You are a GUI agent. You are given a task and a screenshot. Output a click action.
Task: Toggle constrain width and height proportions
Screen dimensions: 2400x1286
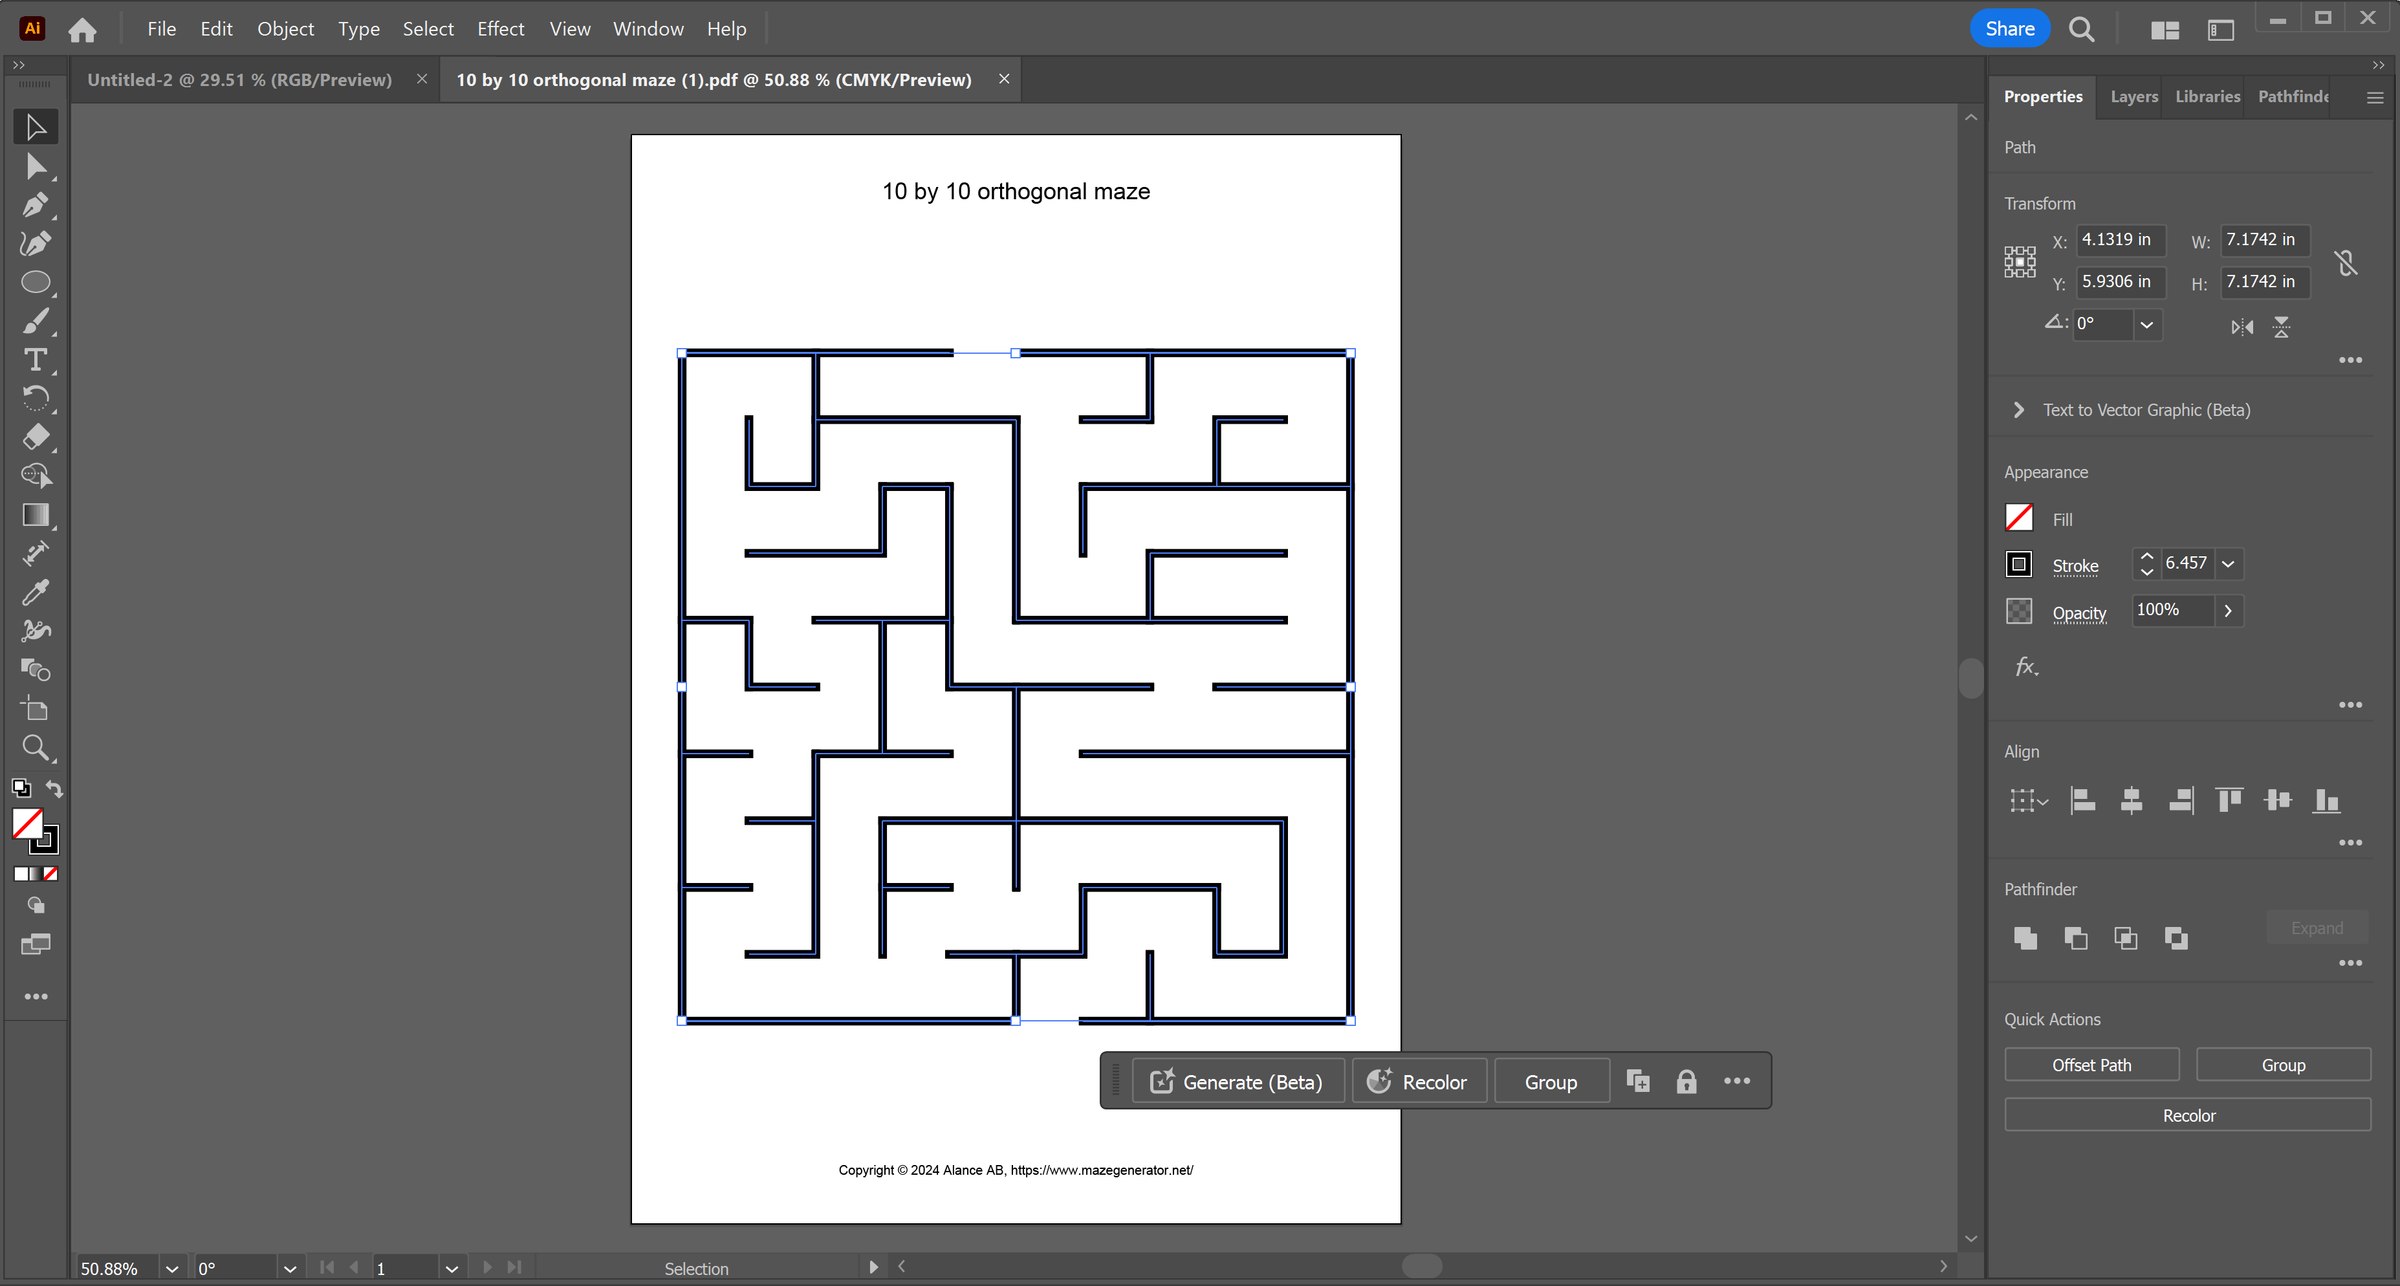click(x=2346, y=262)
